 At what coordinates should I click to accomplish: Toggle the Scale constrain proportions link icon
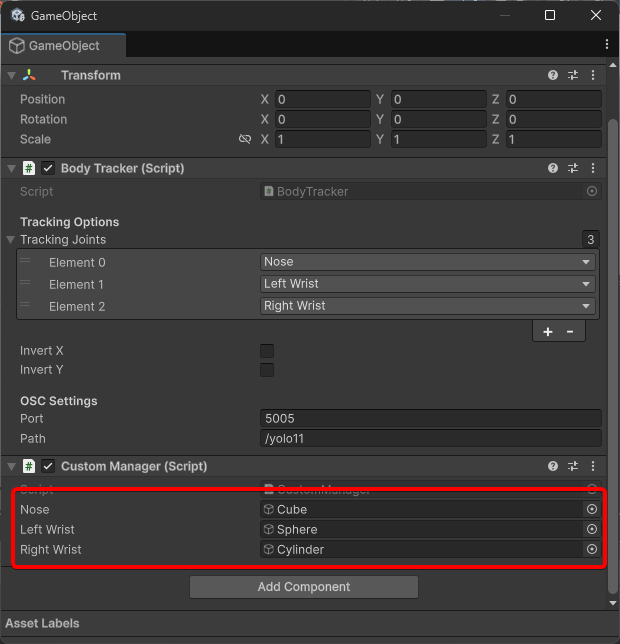click(245, 139)
